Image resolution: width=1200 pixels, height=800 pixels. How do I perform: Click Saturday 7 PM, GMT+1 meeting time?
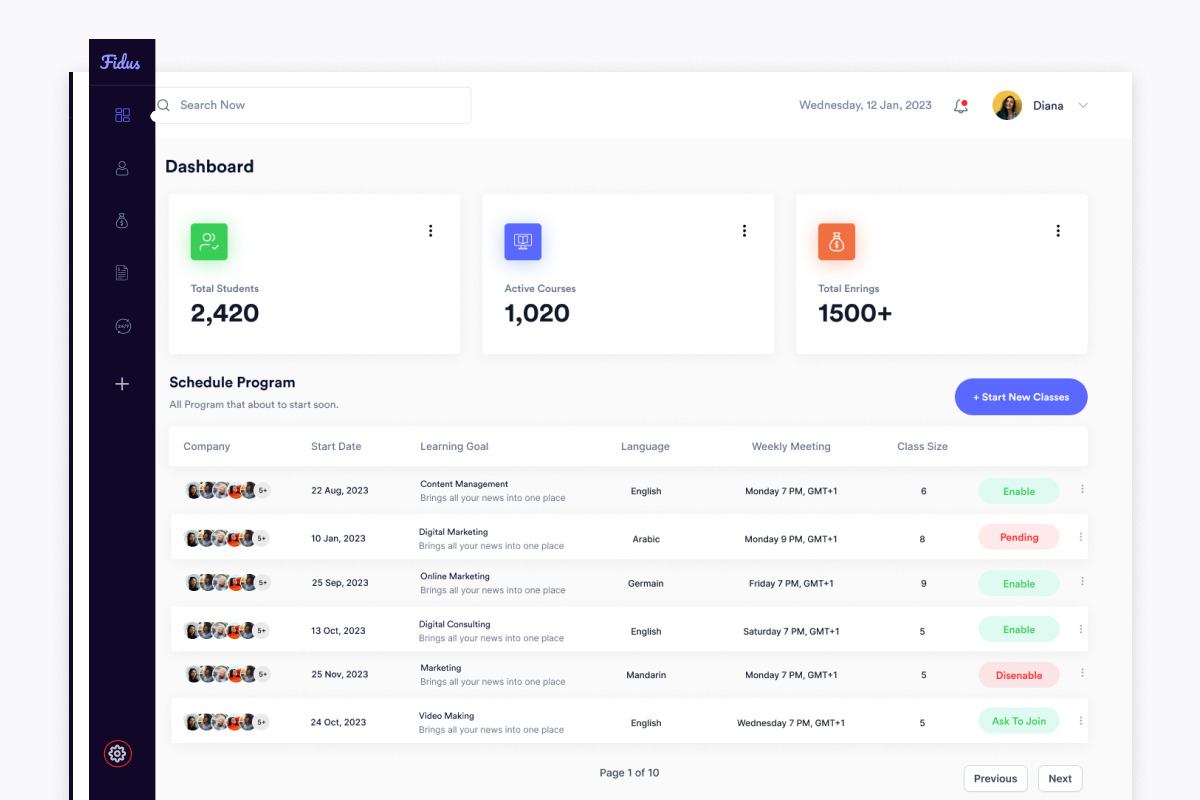coord(791,631)
